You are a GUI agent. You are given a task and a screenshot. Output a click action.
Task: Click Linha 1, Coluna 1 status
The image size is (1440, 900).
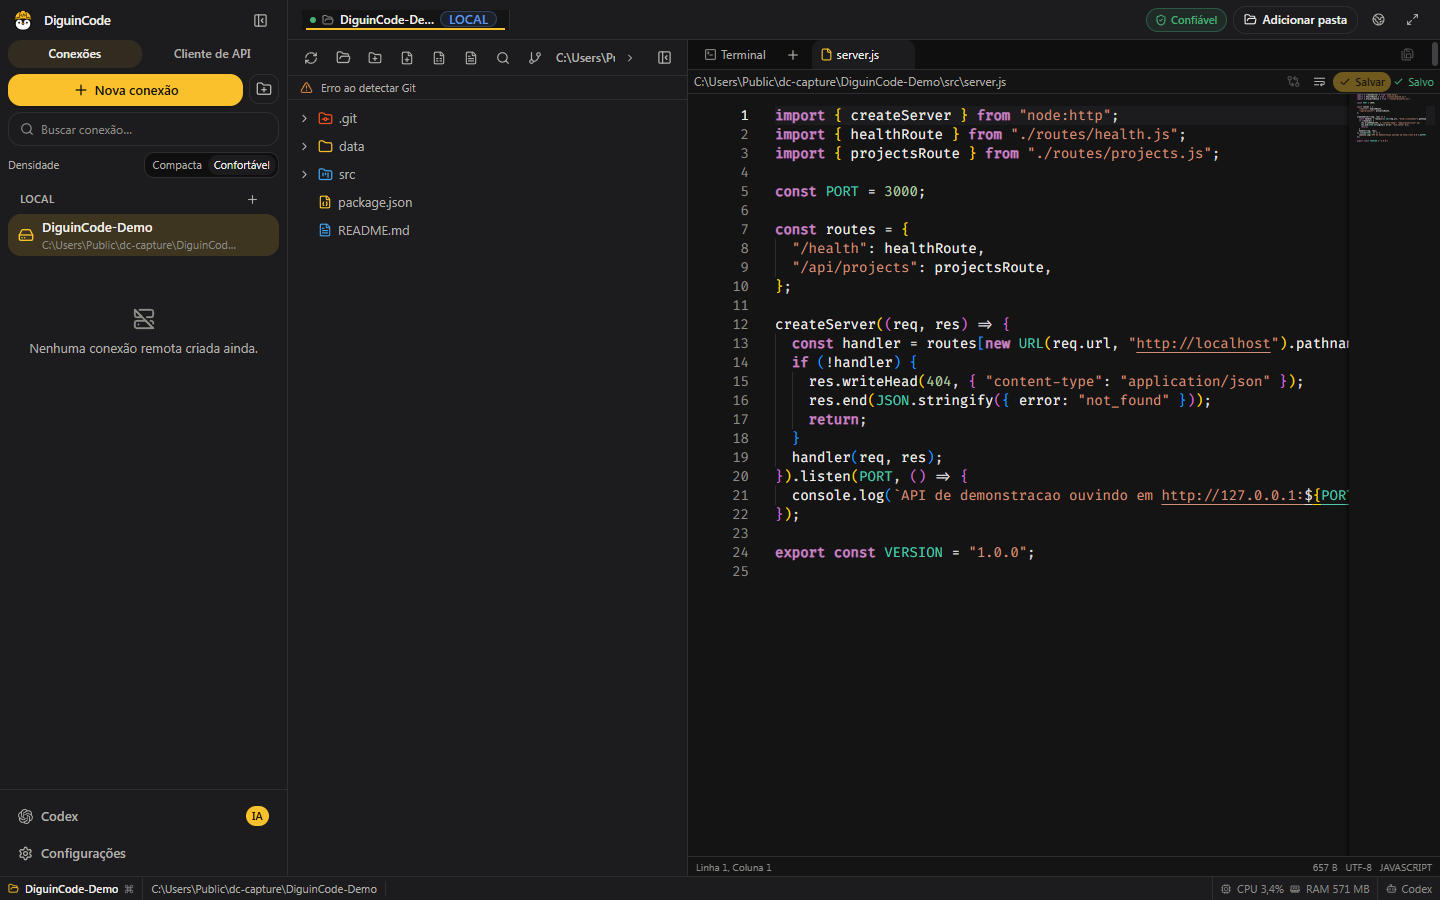point(734,867)
